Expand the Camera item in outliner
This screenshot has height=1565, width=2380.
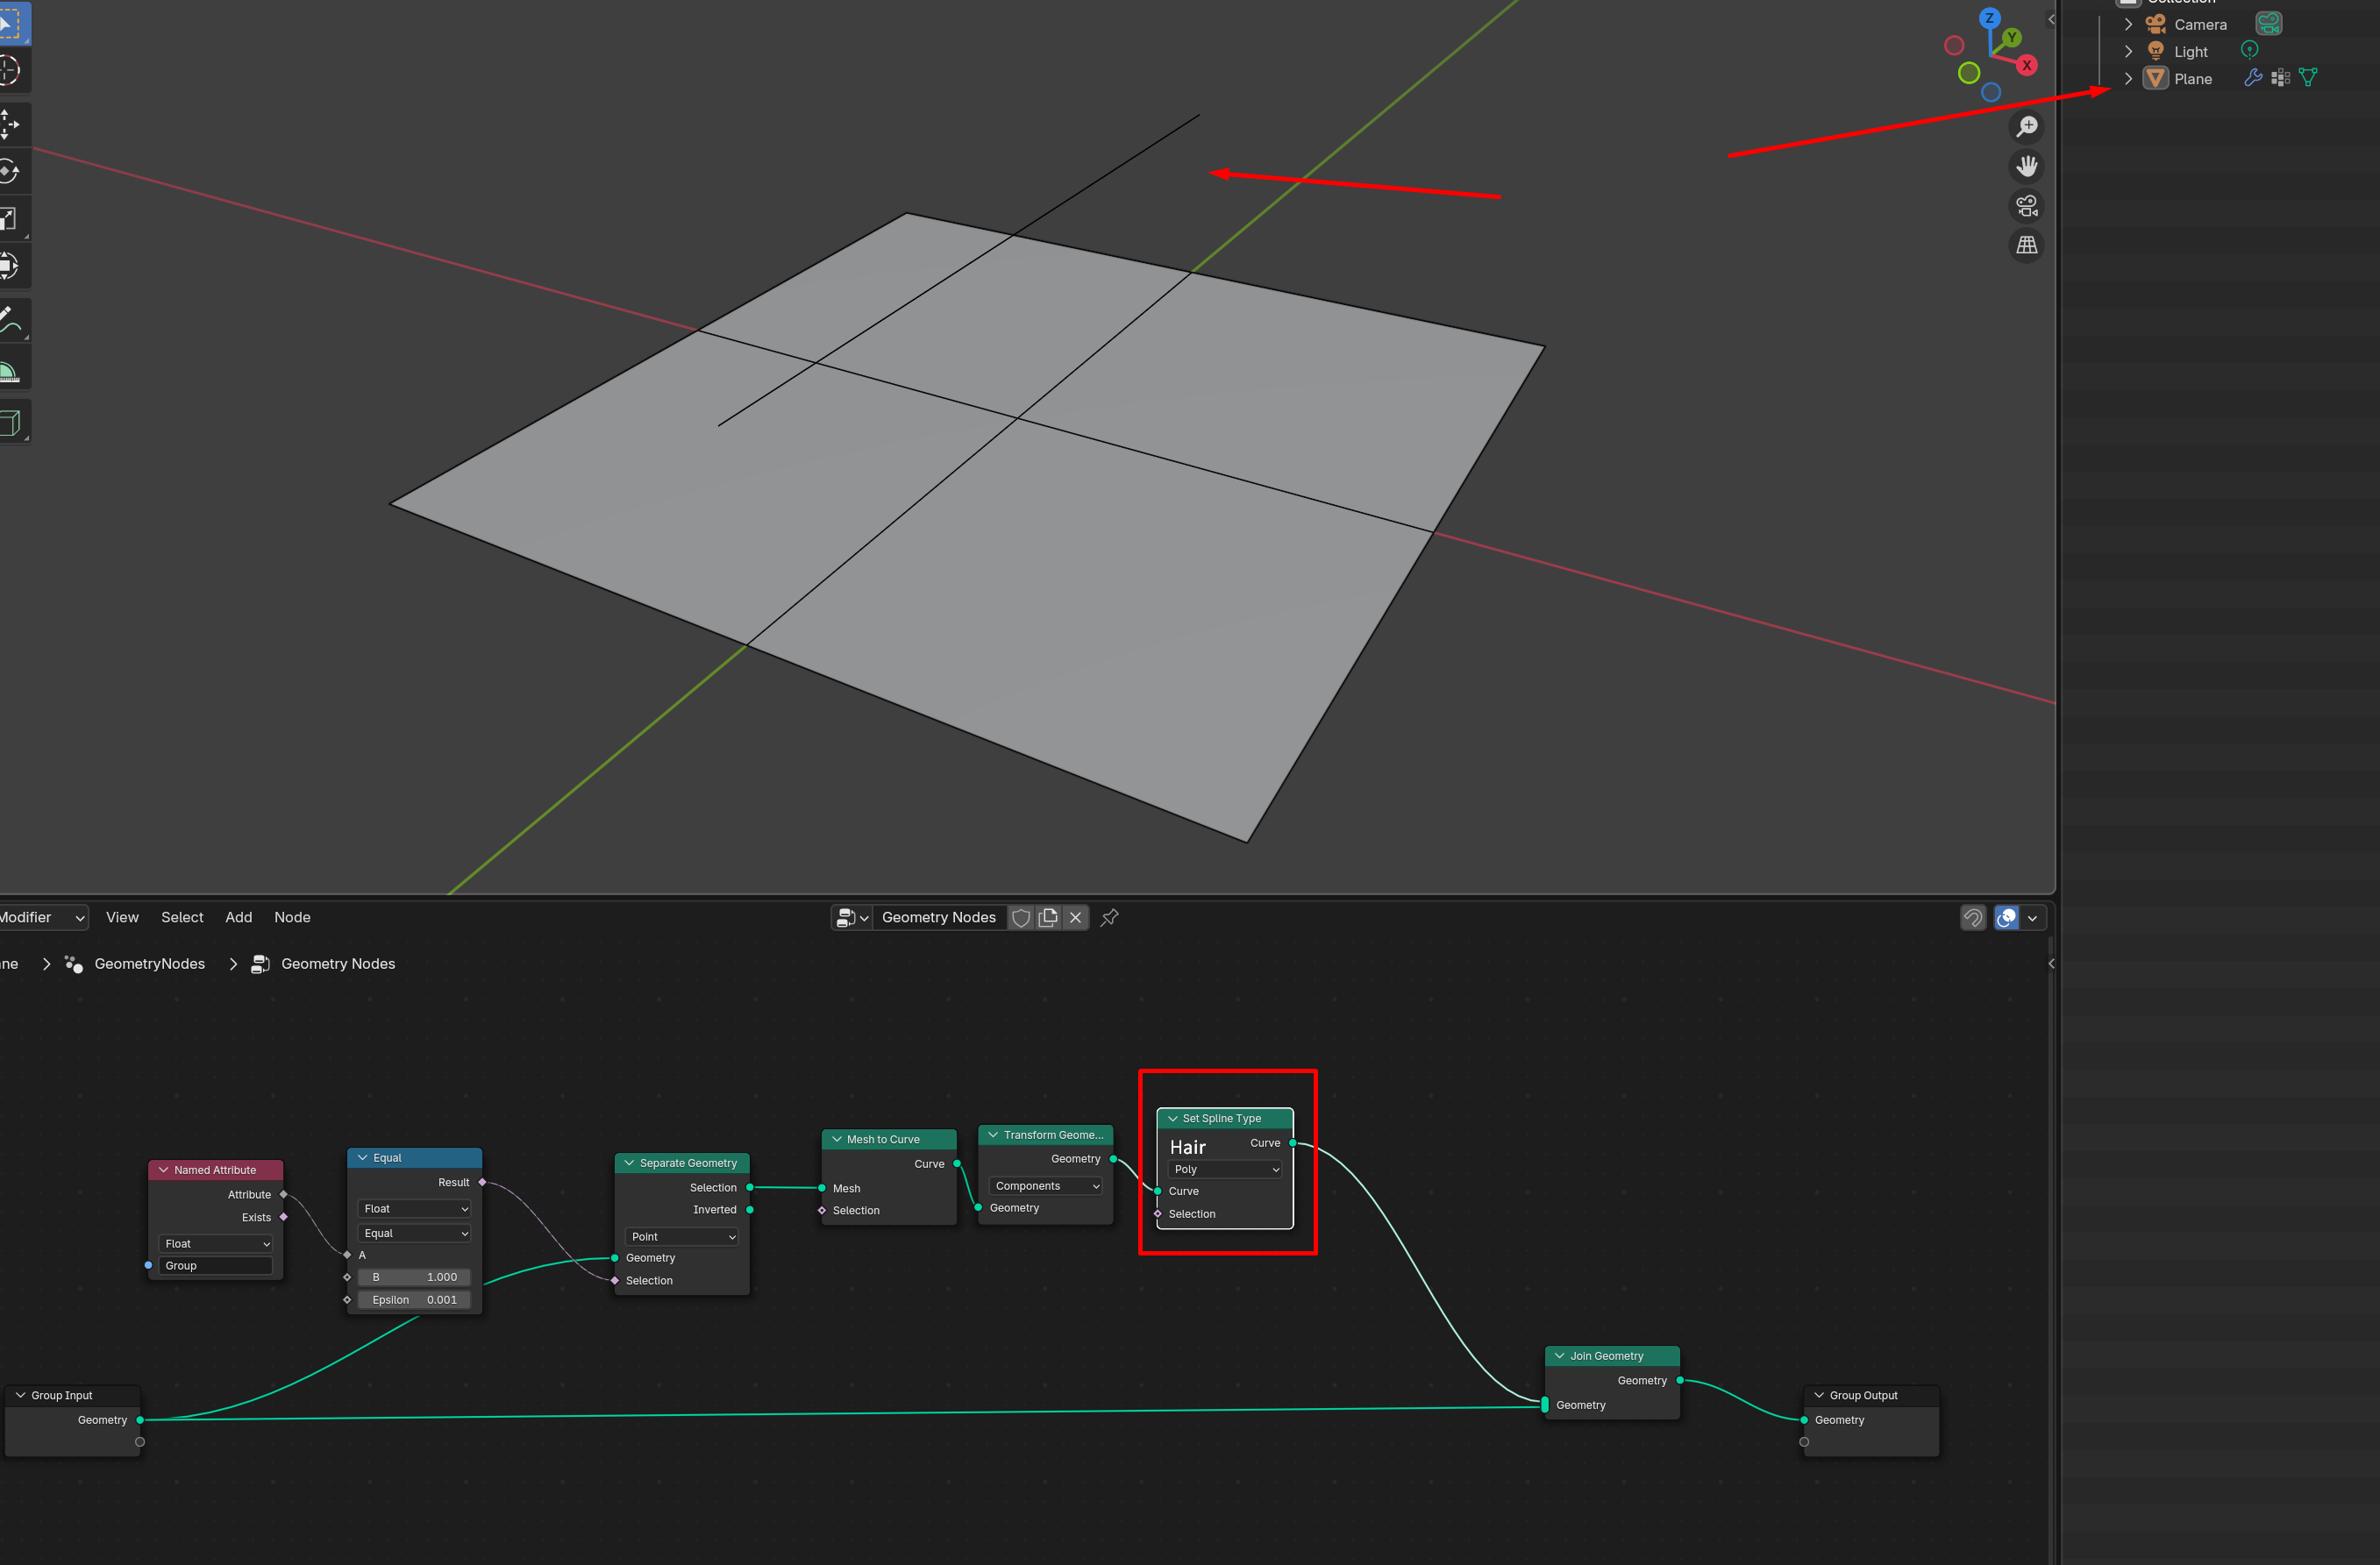[2128, 24]
